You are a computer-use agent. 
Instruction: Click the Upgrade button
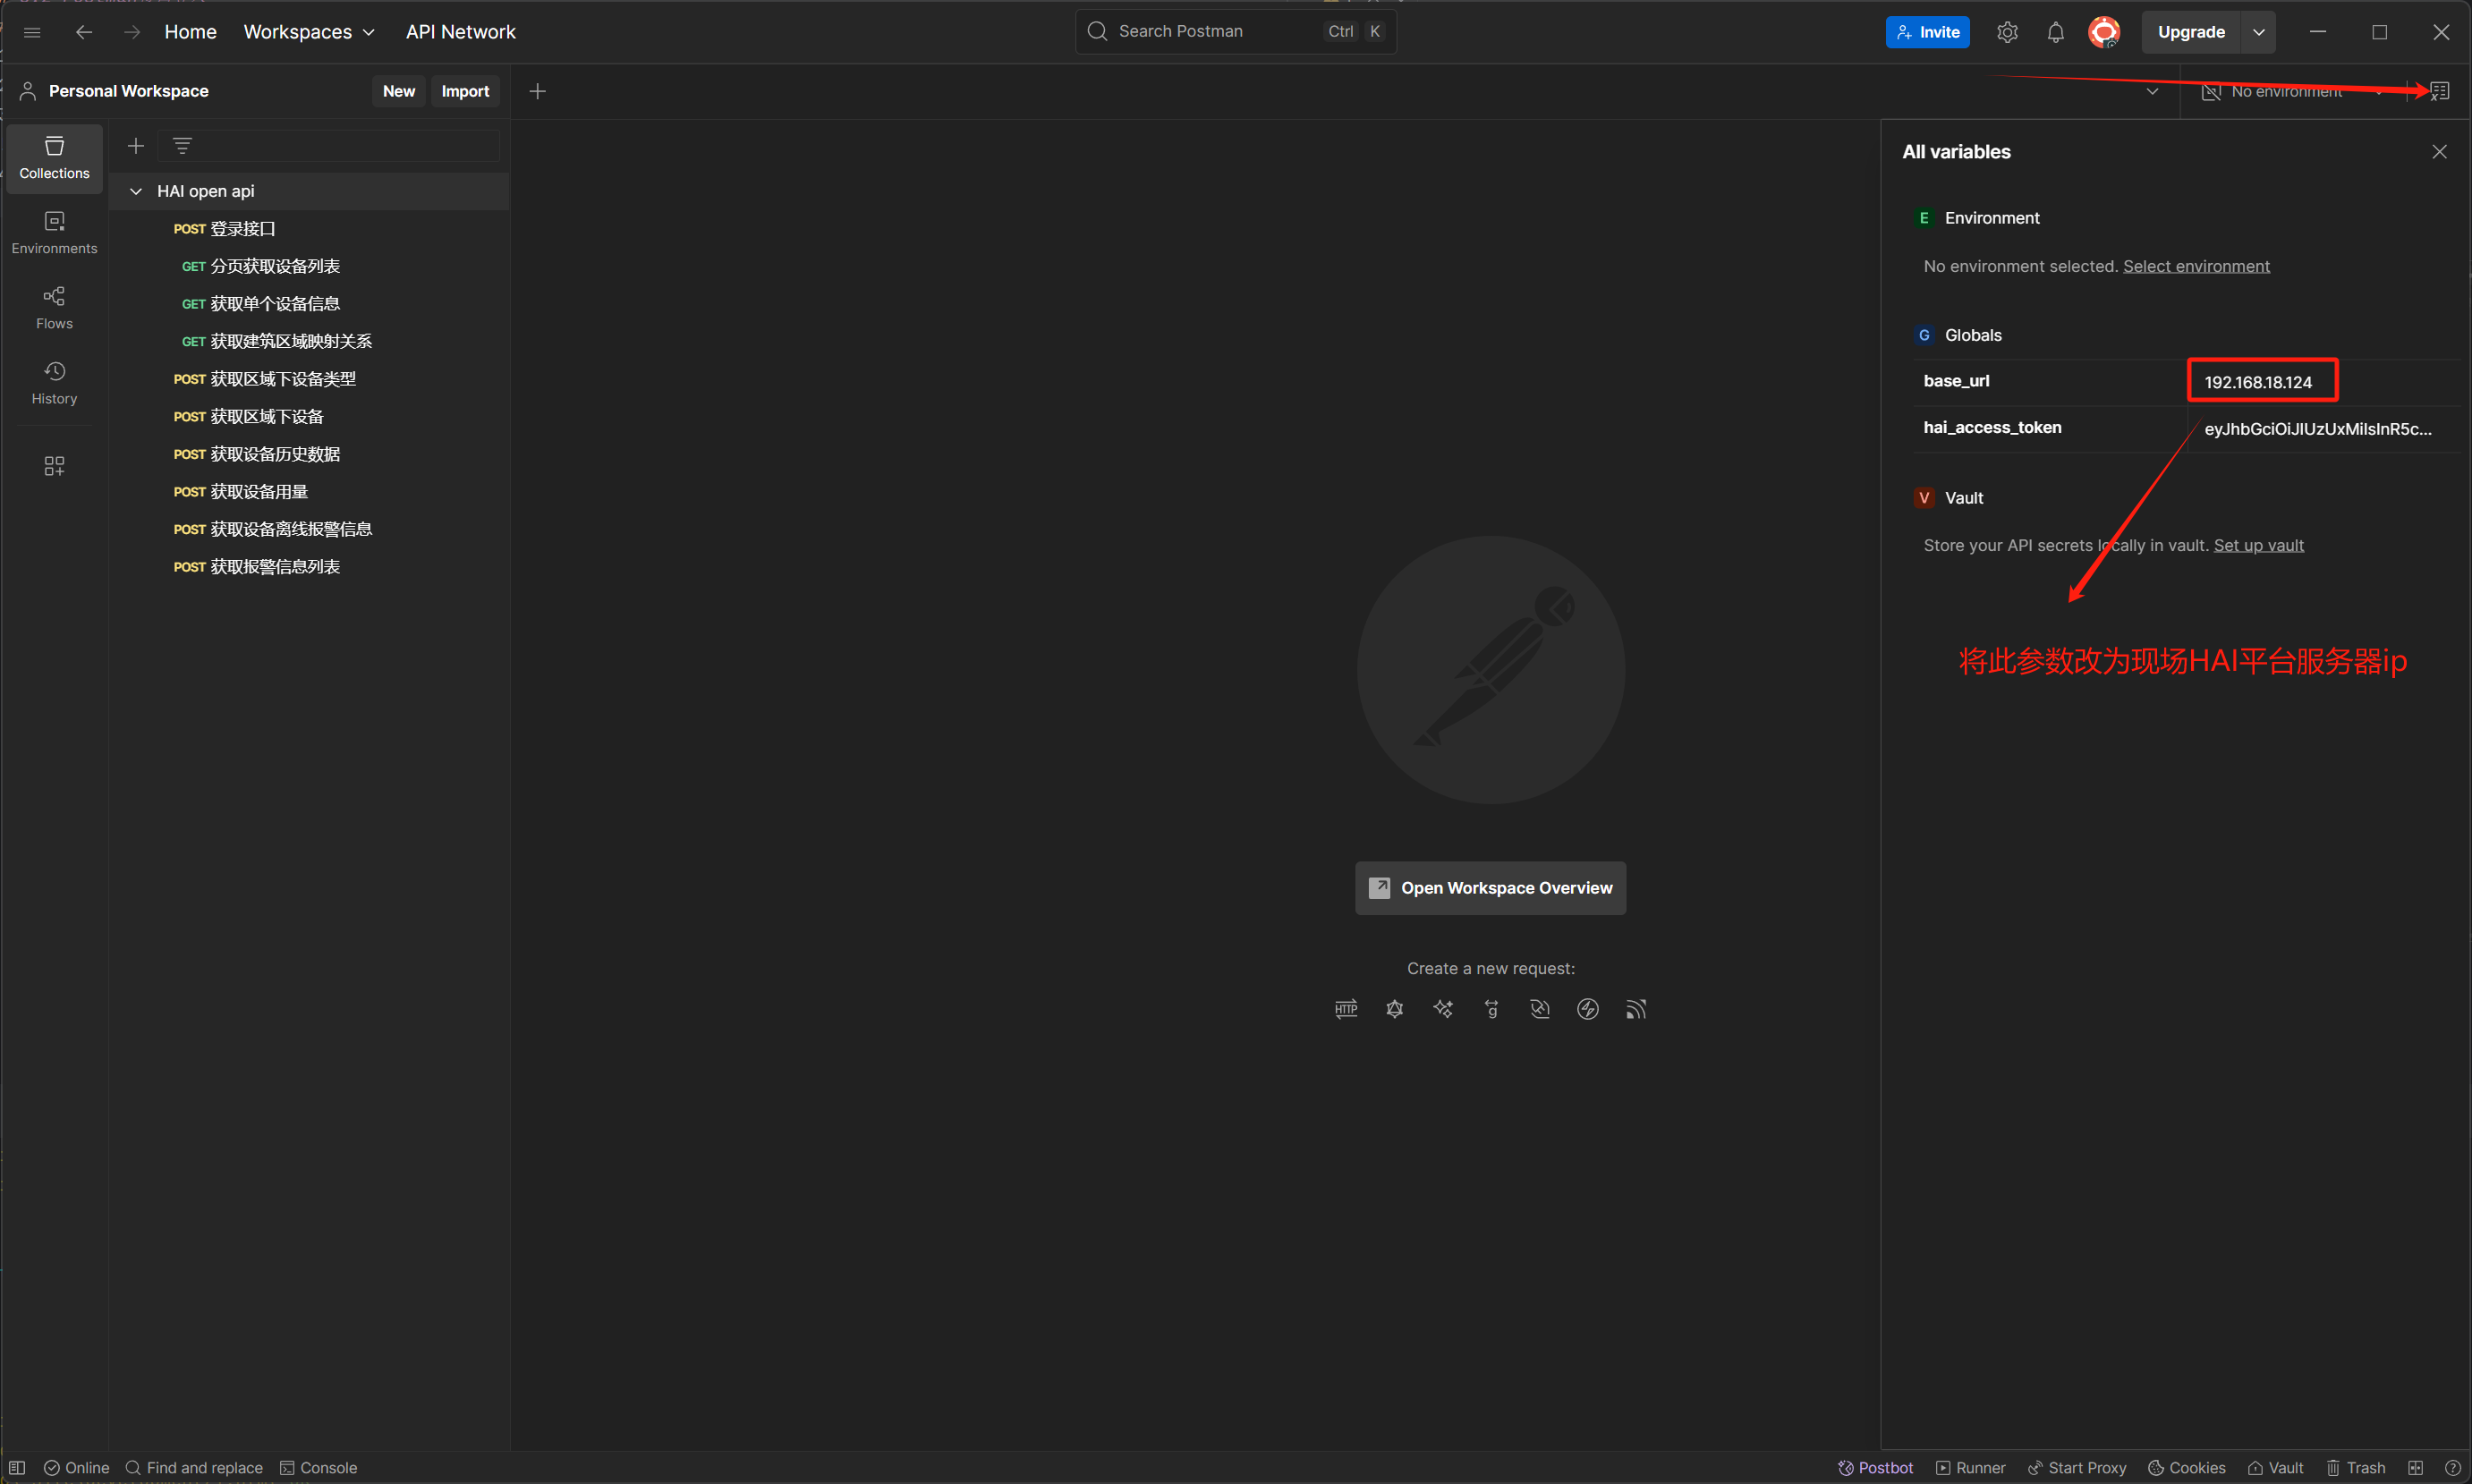[2191, 32]
